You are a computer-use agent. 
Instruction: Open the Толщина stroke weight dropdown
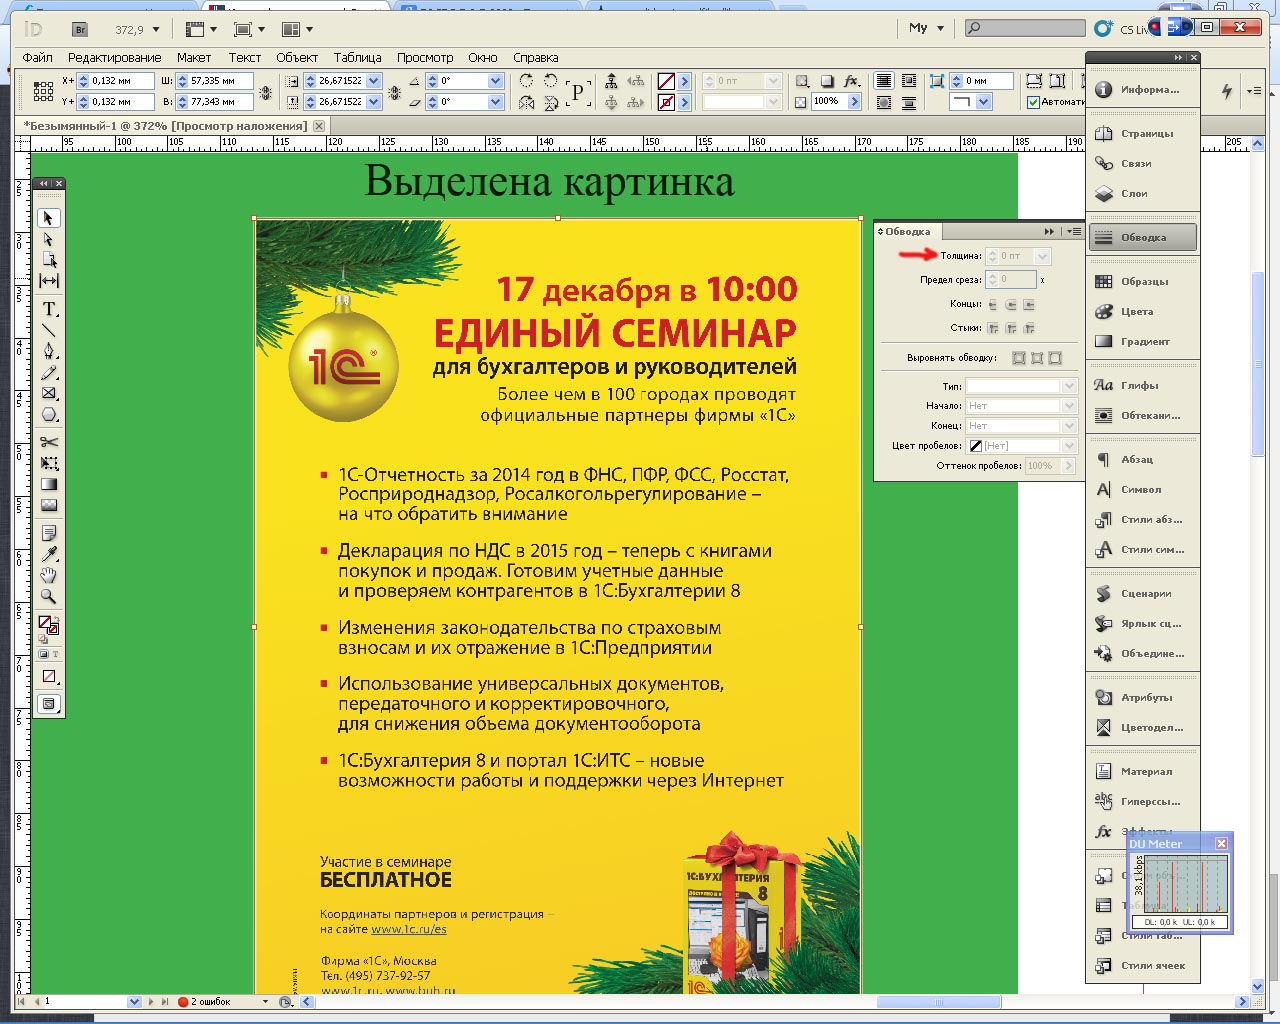pos(1042,256)
